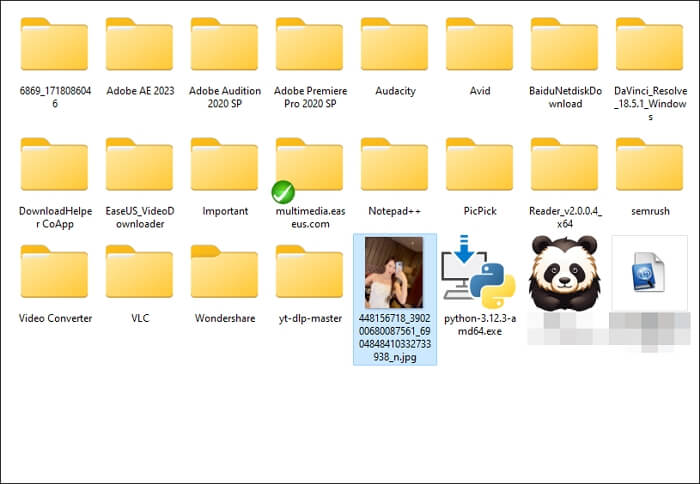Viewport: 700px width, 484px height.
Task: Select the Notepad++ folder
Action: (394, 166)
